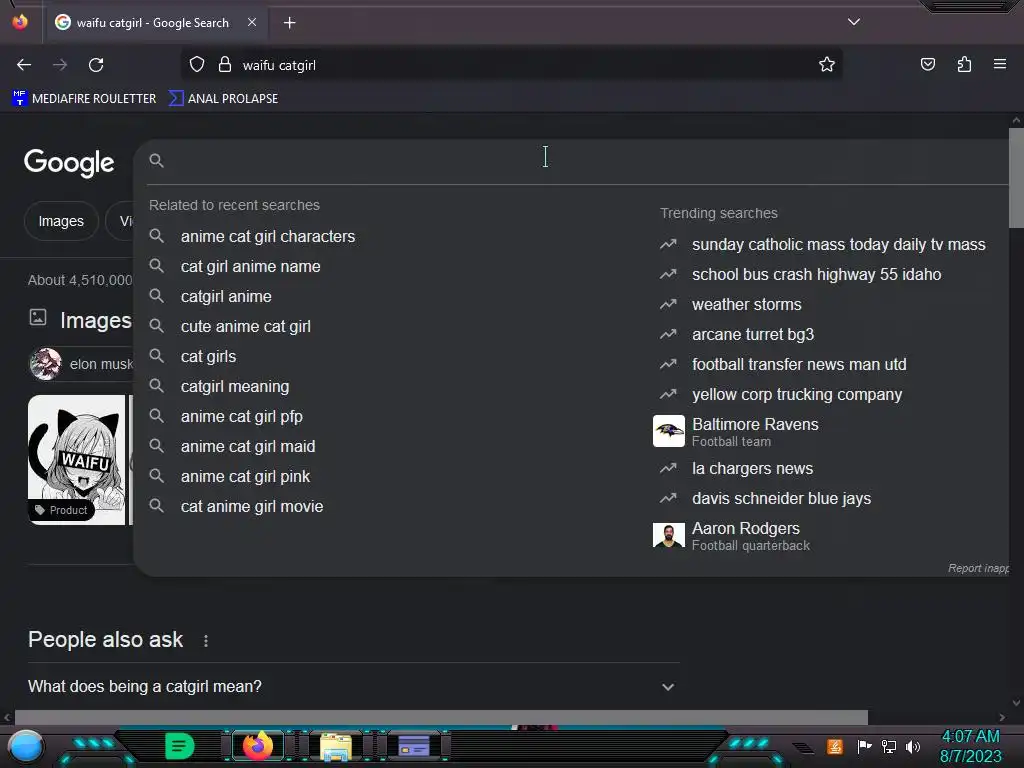Switch to the Images results tab
This screenshot has width=1024, height=768.
(x=61, y=221)
